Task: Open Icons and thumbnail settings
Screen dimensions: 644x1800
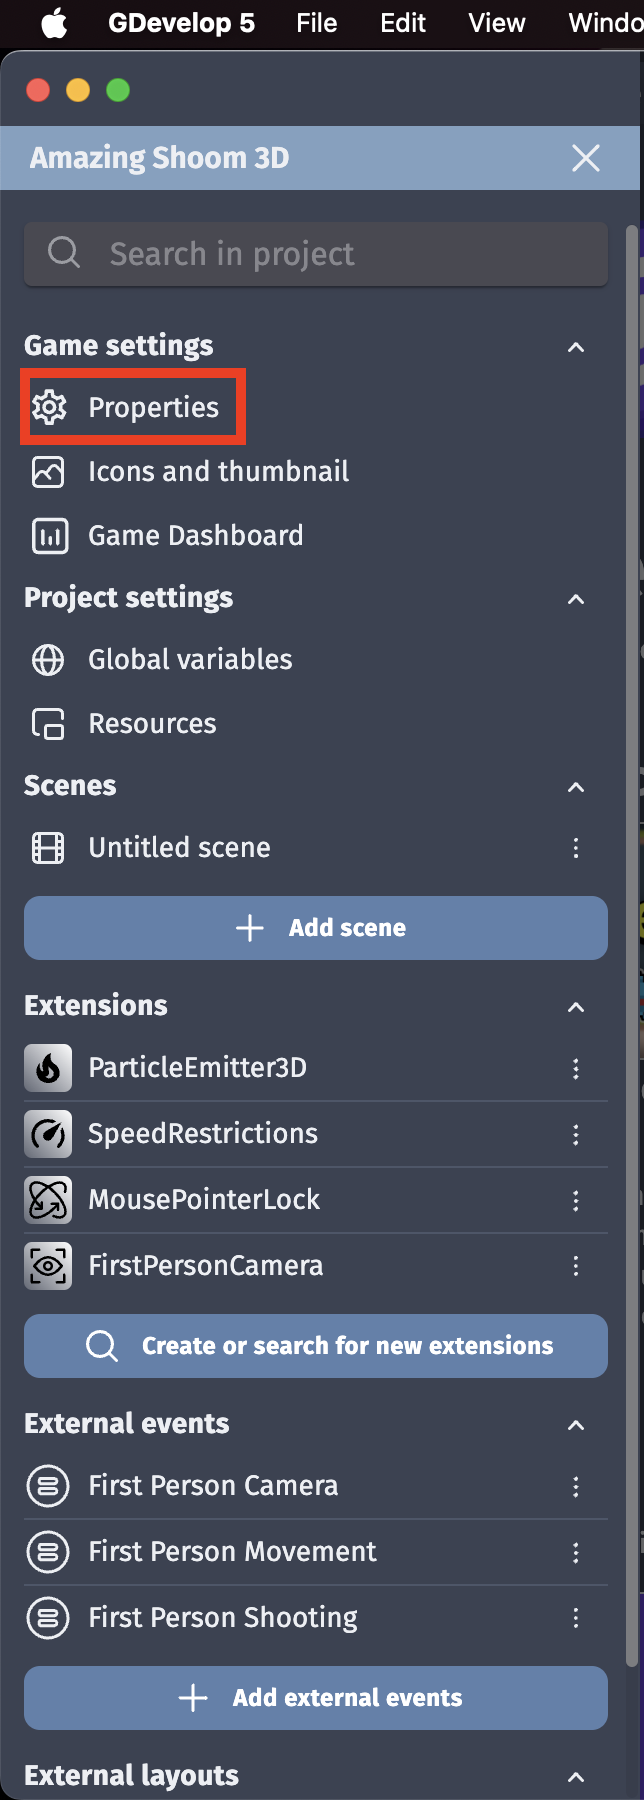Action: click(48, 471)
